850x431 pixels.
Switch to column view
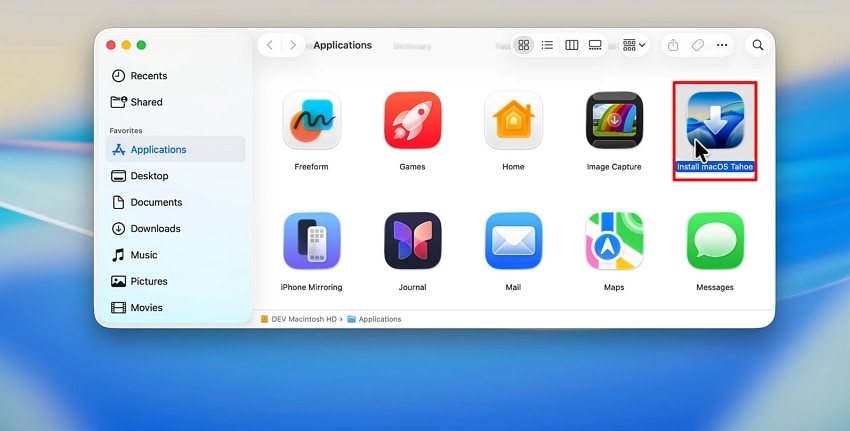point(571,45)
